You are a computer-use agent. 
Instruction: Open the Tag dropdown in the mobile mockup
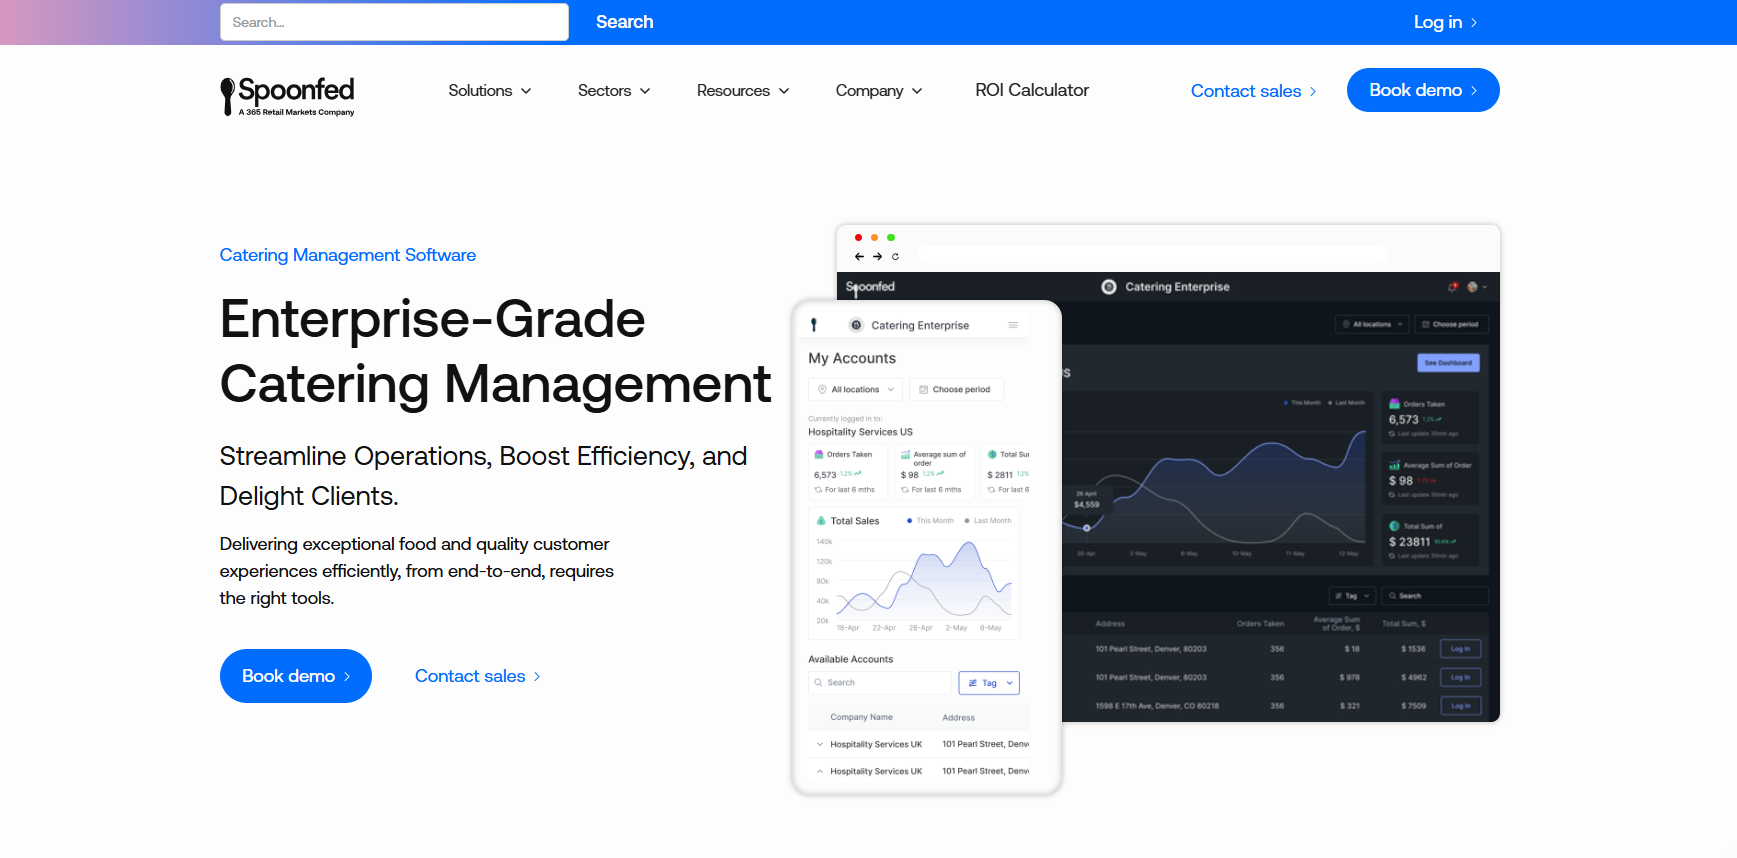click(x=989, y=683)
